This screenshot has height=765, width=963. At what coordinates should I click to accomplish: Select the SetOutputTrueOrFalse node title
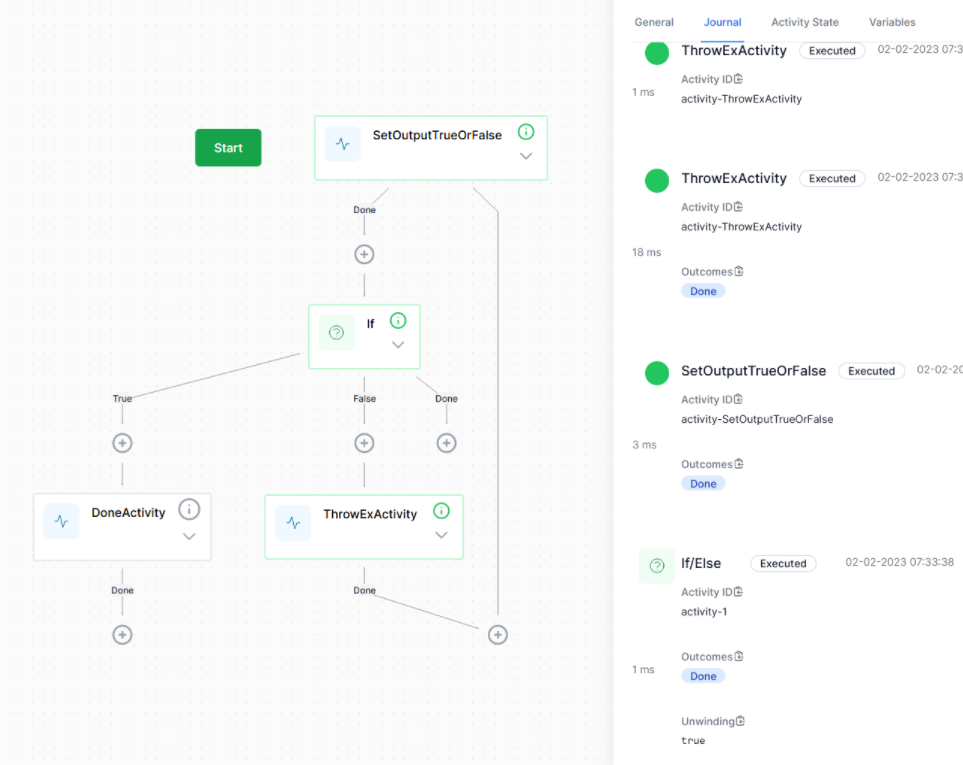(437, 135)
